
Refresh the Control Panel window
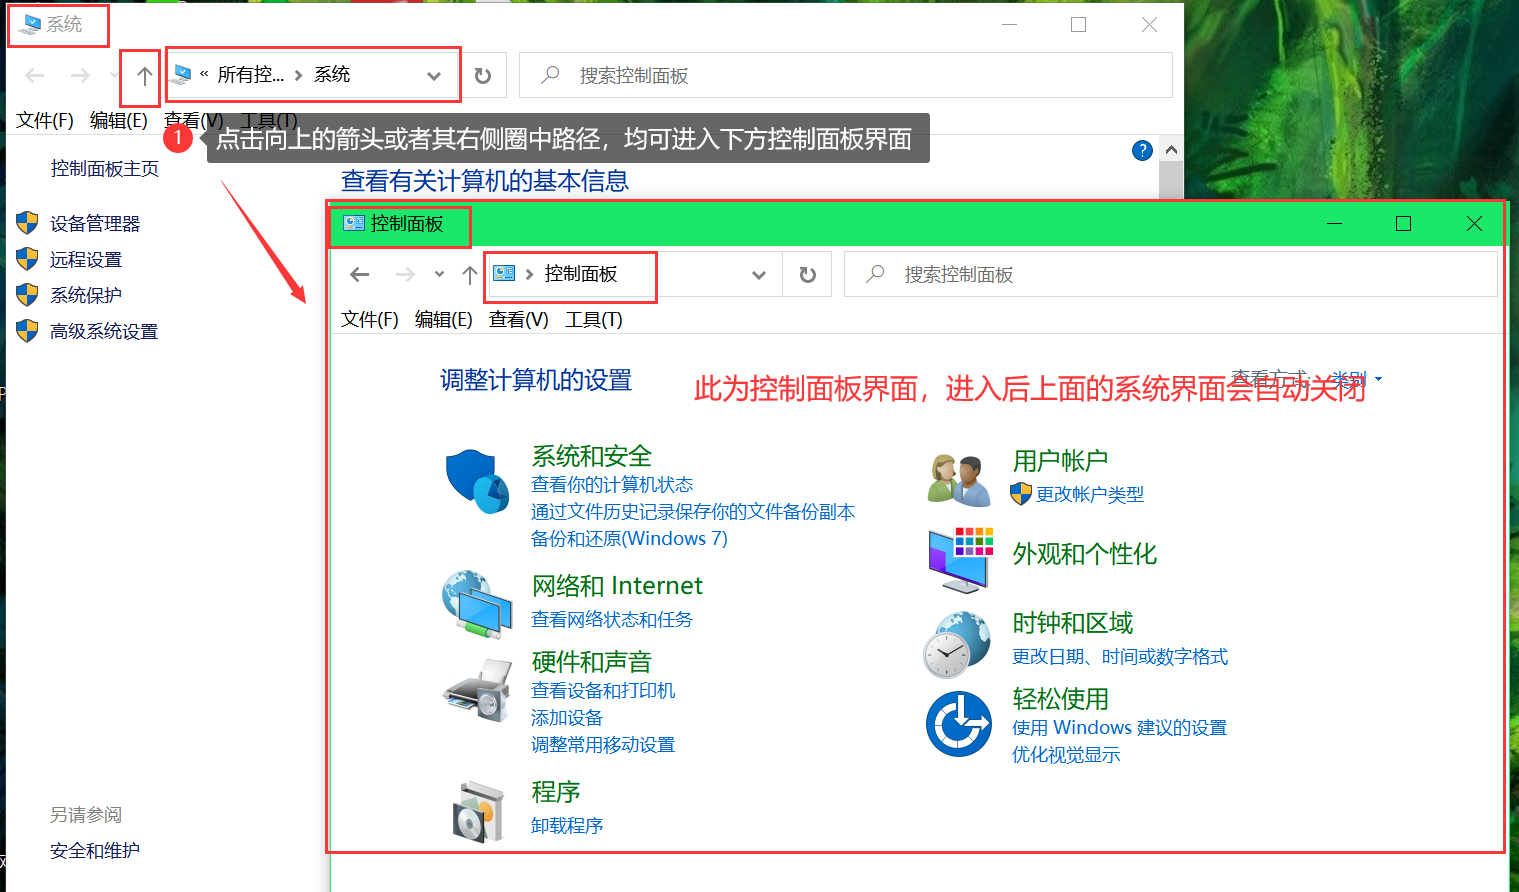(808, 275)
